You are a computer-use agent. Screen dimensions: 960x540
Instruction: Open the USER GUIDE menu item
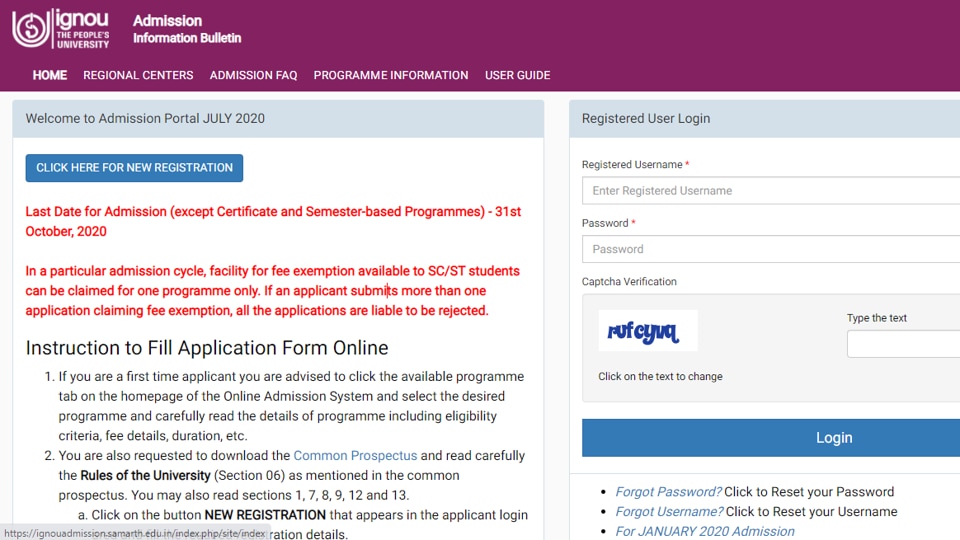pyautogui.click(x=517, y=75)
